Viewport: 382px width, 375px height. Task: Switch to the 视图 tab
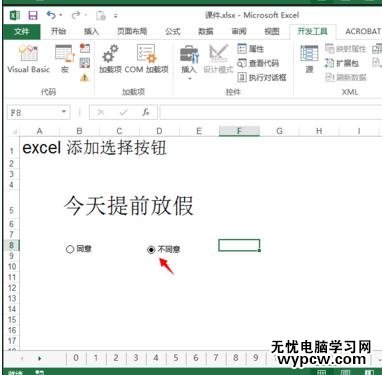[272, 32]
